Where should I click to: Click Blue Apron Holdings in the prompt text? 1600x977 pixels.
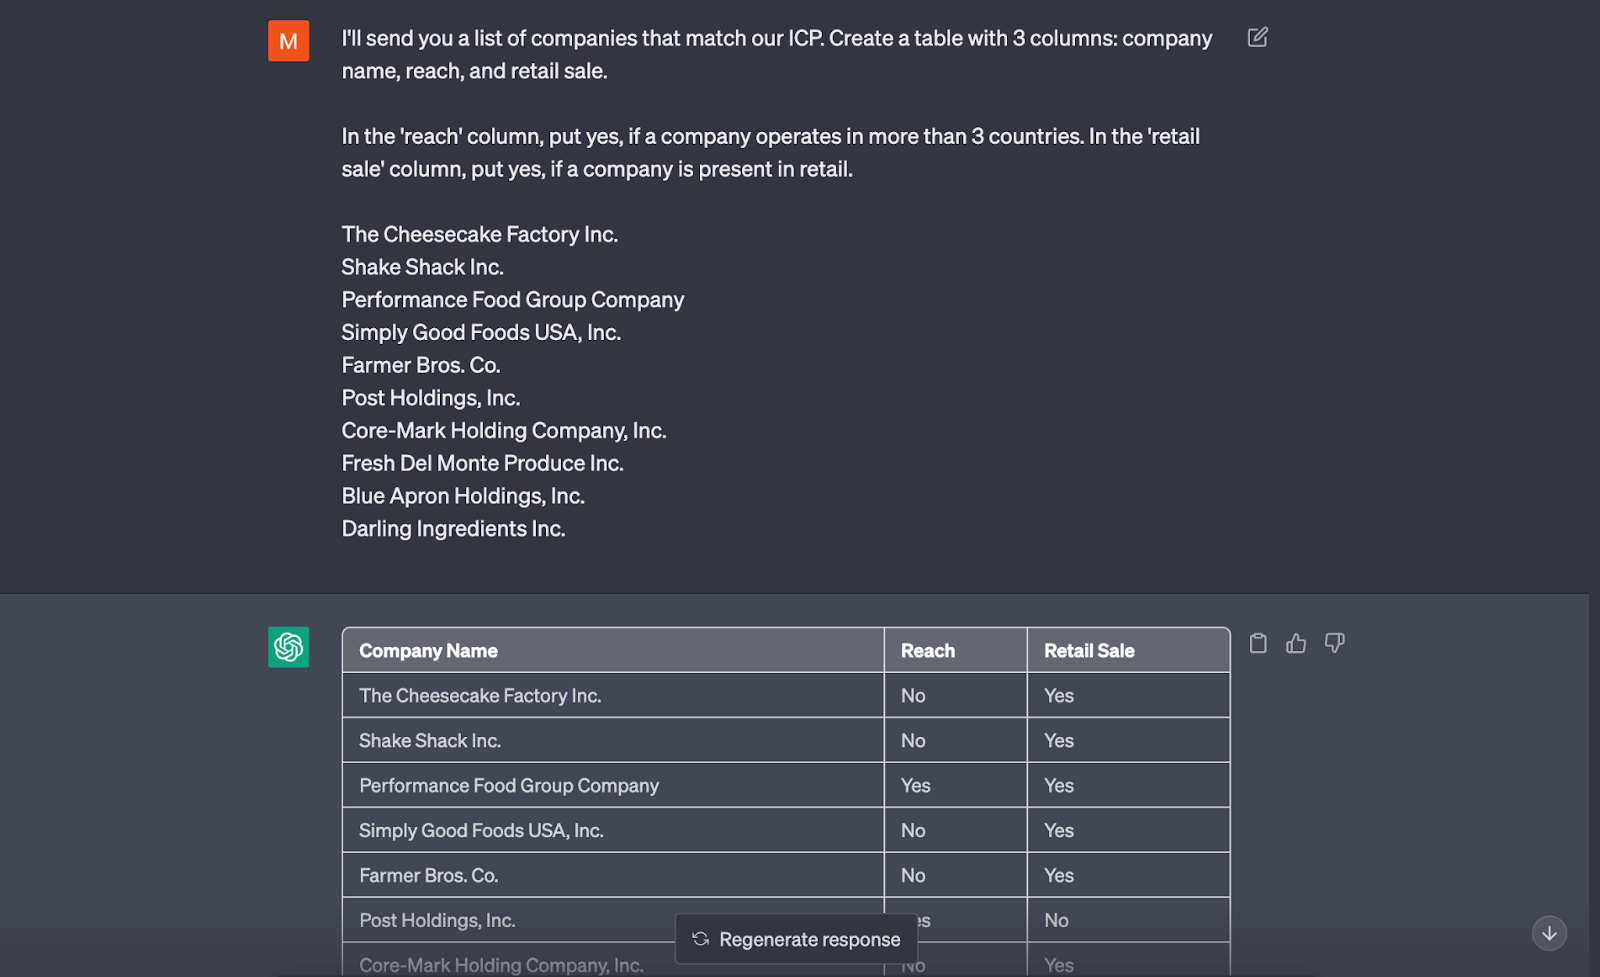coord(462,495)
